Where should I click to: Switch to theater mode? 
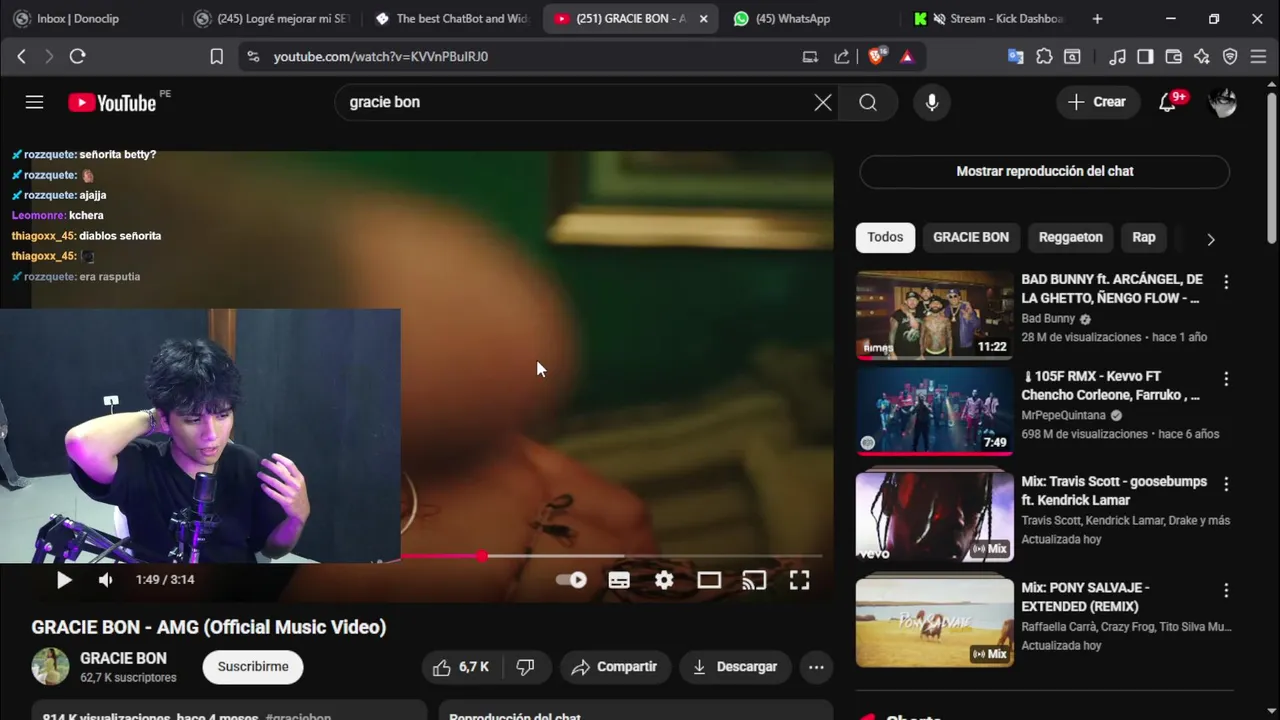click(x=709, y=580)
